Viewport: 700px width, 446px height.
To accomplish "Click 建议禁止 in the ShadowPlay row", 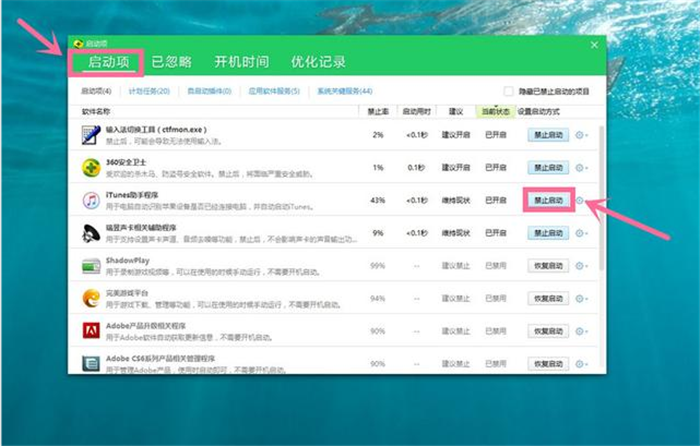I will click(x=456, y=266).
